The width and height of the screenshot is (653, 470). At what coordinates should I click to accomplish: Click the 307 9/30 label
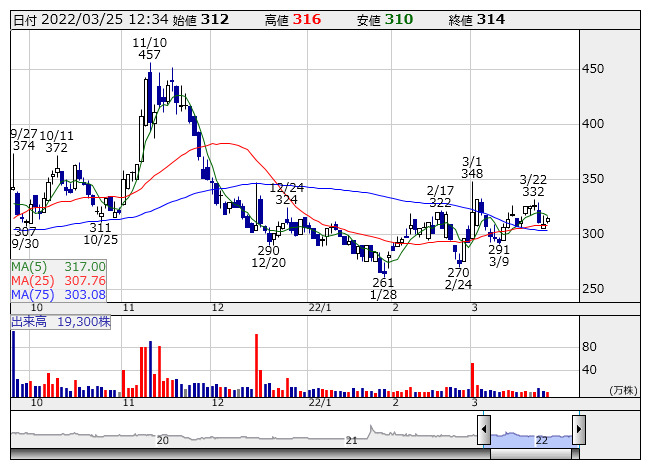tap(25, 237)
